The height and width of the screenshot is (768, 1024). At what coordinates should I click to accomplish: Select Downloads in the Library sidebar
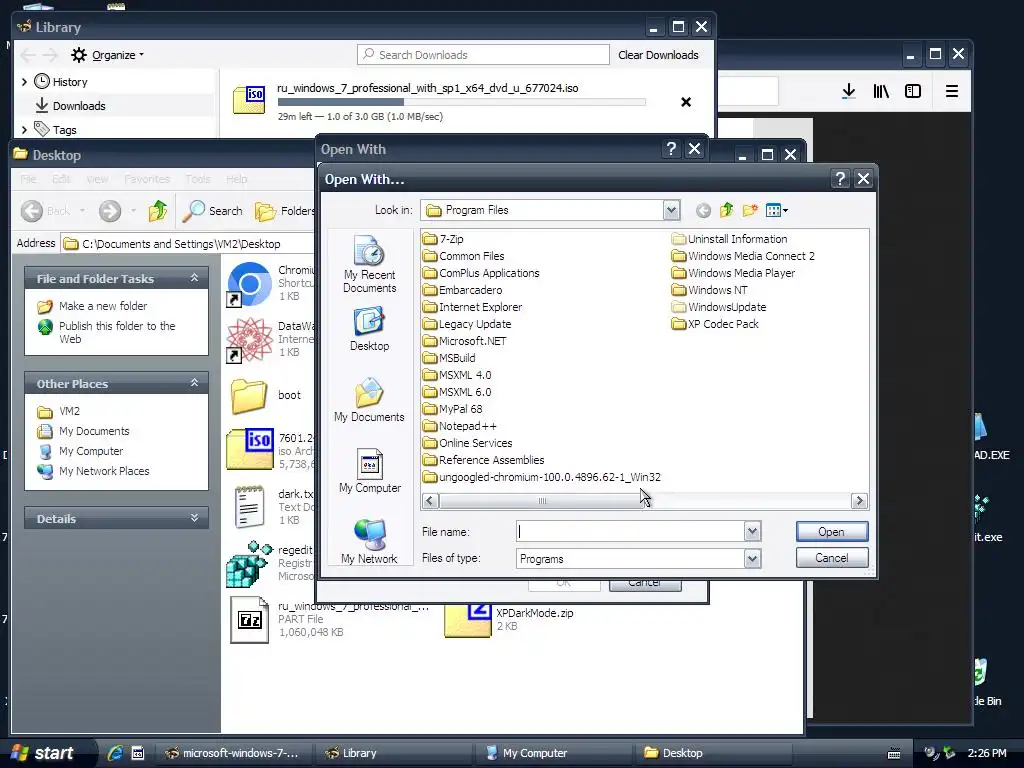pyautogui.click(x=70, y=106)
